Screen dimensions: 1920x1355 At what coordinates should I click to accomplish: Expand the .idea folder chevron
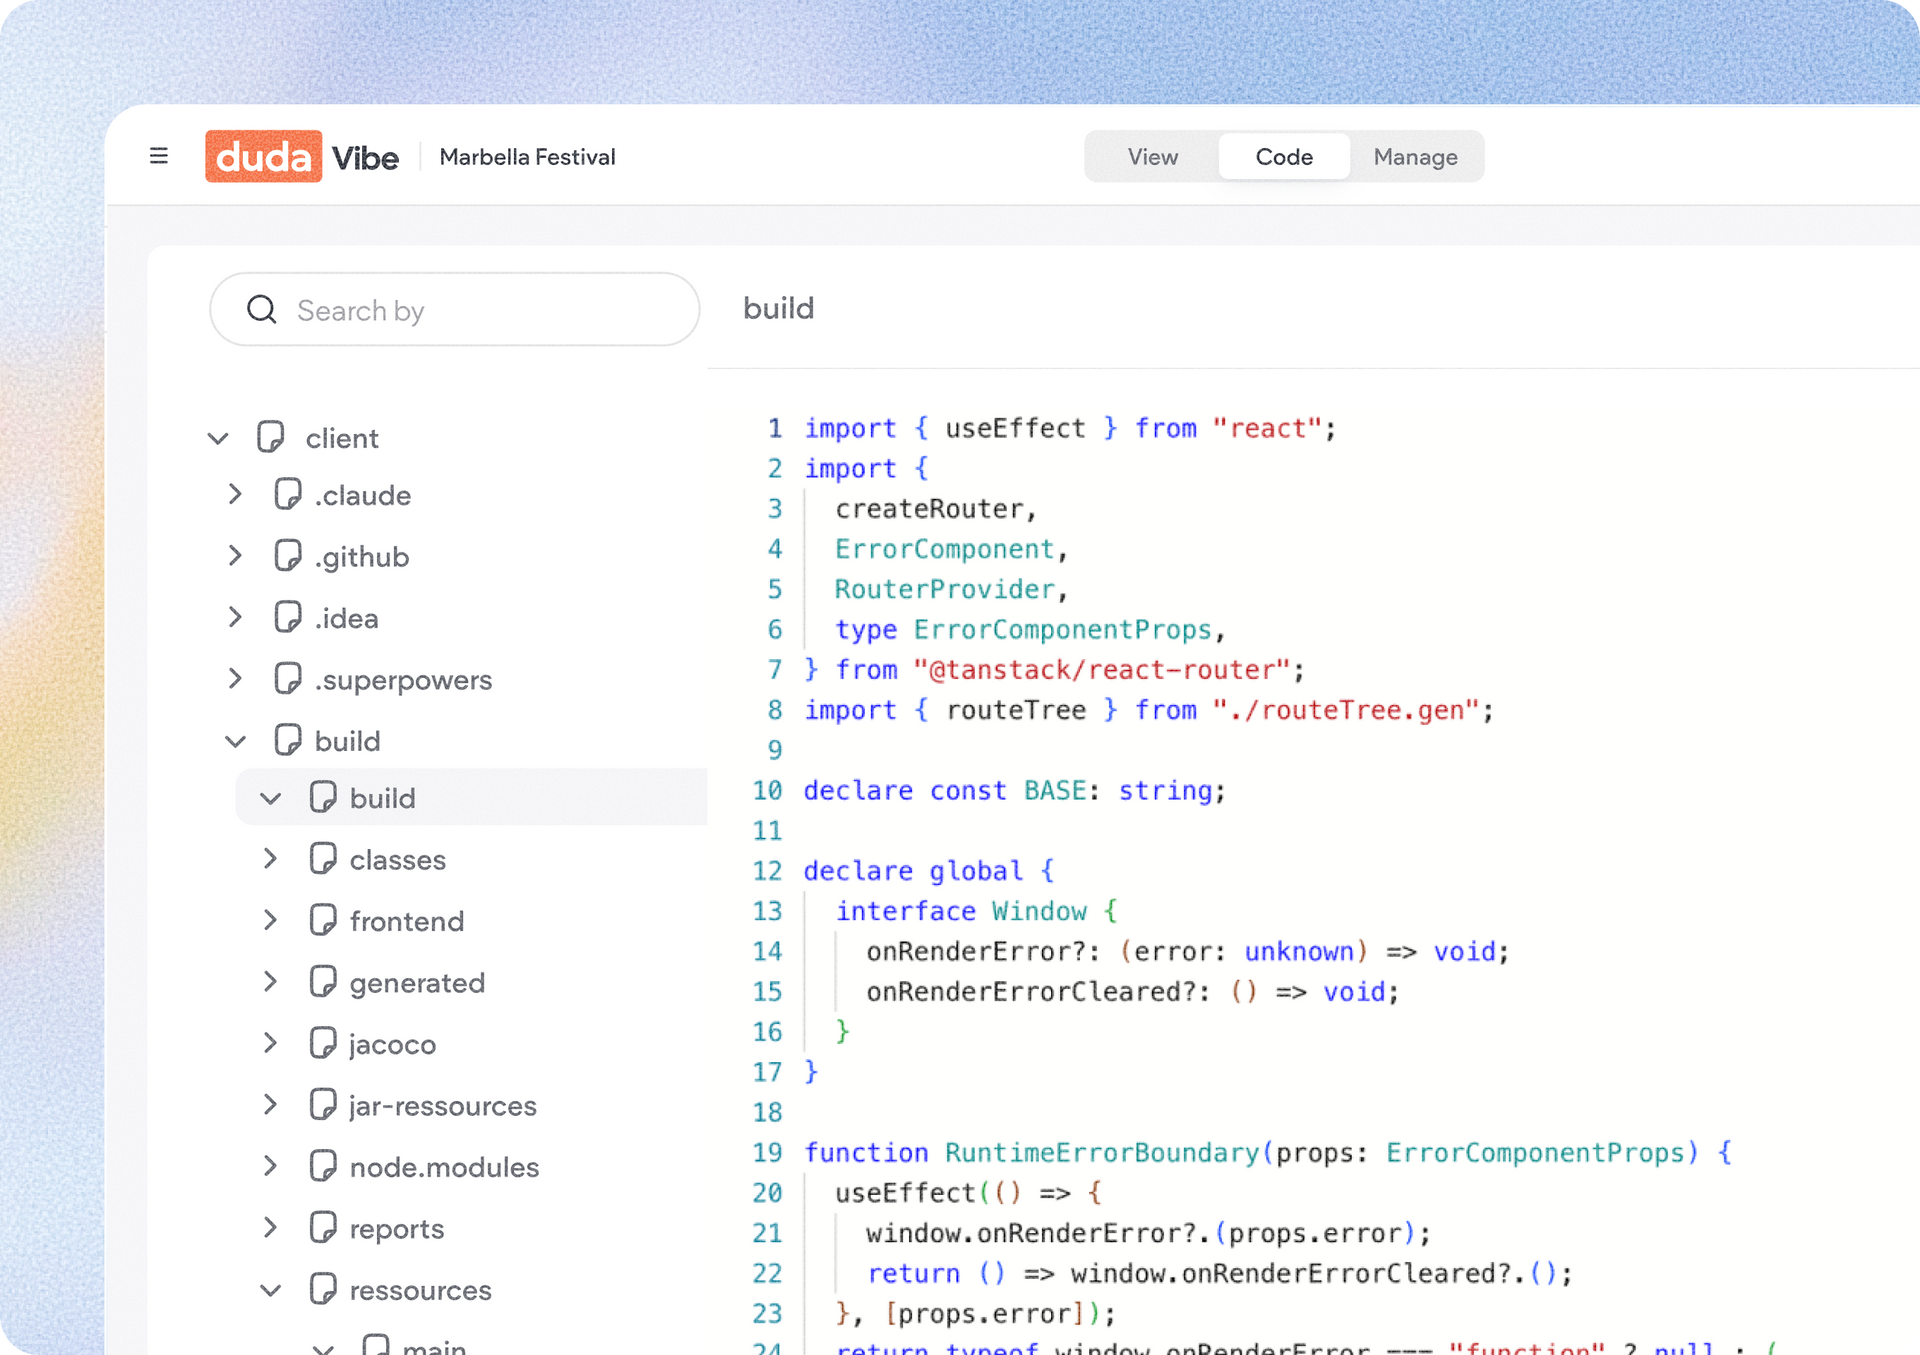point(235,617)
